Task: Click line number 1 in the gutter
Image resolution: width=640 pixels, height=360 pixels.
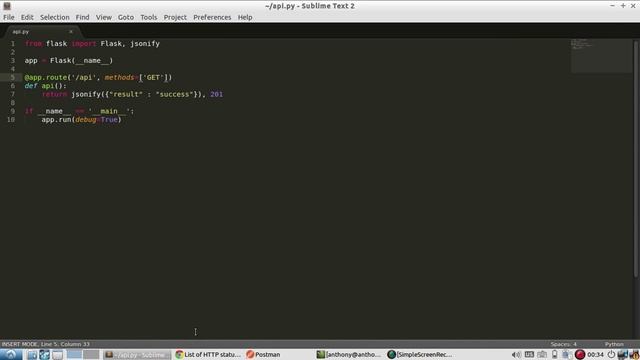Action: (x=13, y=44)
